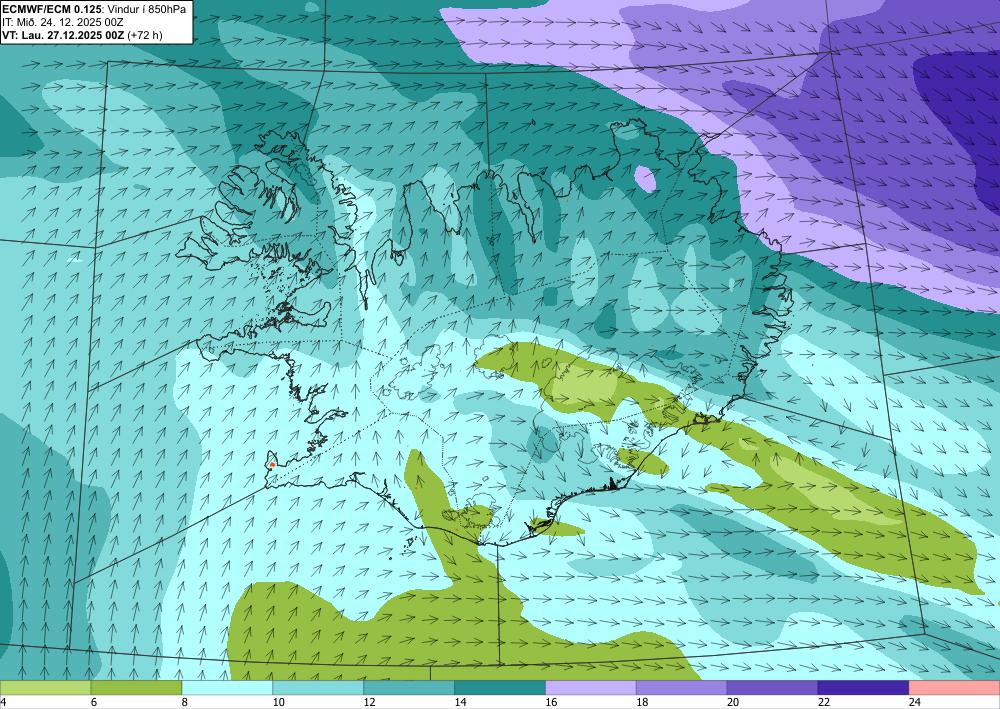The height and width of the screenshot is (709, 1000).
Task: Click the legend value label '24'
Action: tap(915, 703)
